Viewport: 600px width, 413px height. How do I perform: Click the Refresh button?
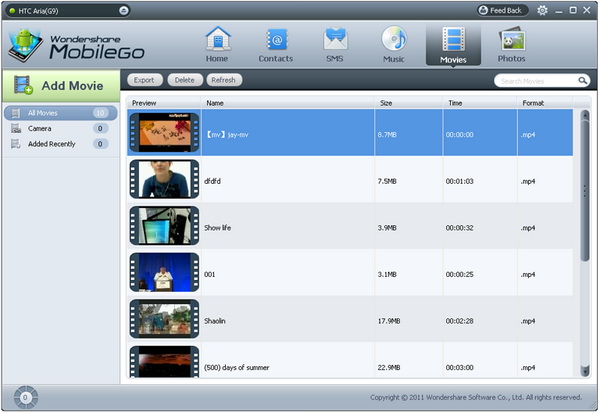(224, 80)
